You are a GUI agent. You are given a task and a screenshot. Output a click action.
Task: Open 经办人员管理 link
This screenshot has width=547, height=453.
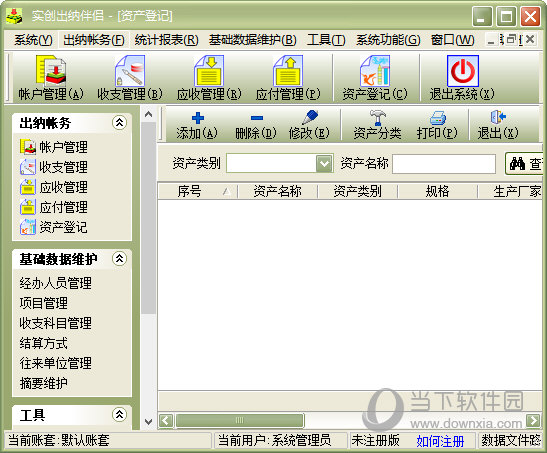click(56, 283)
